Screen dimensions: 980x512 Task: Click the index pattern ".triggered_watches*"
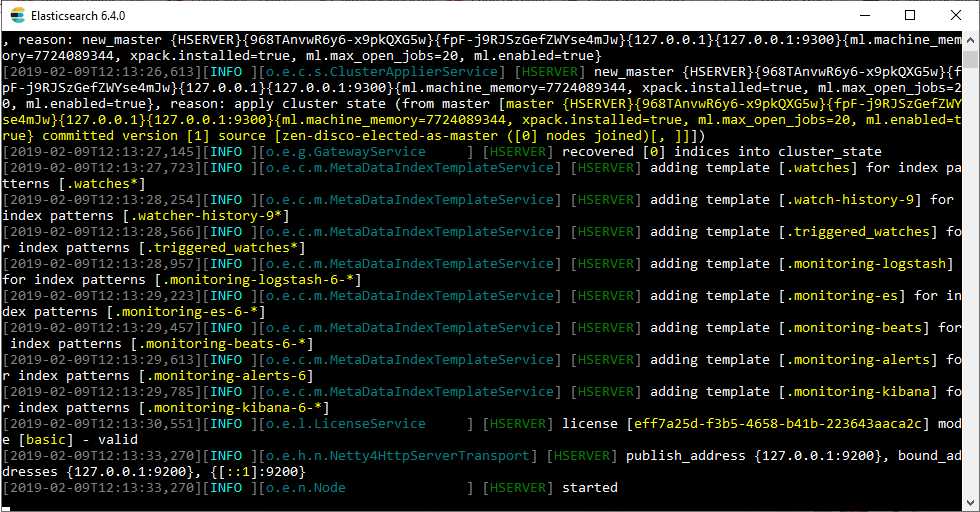coord(222,248)
